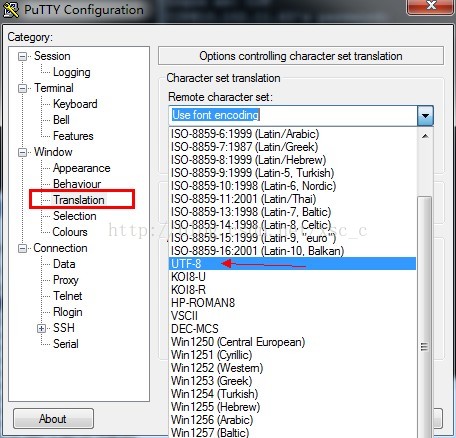Open the Colours category
The height and width of the screenshot is (438, 456).
tap(70, 232)
